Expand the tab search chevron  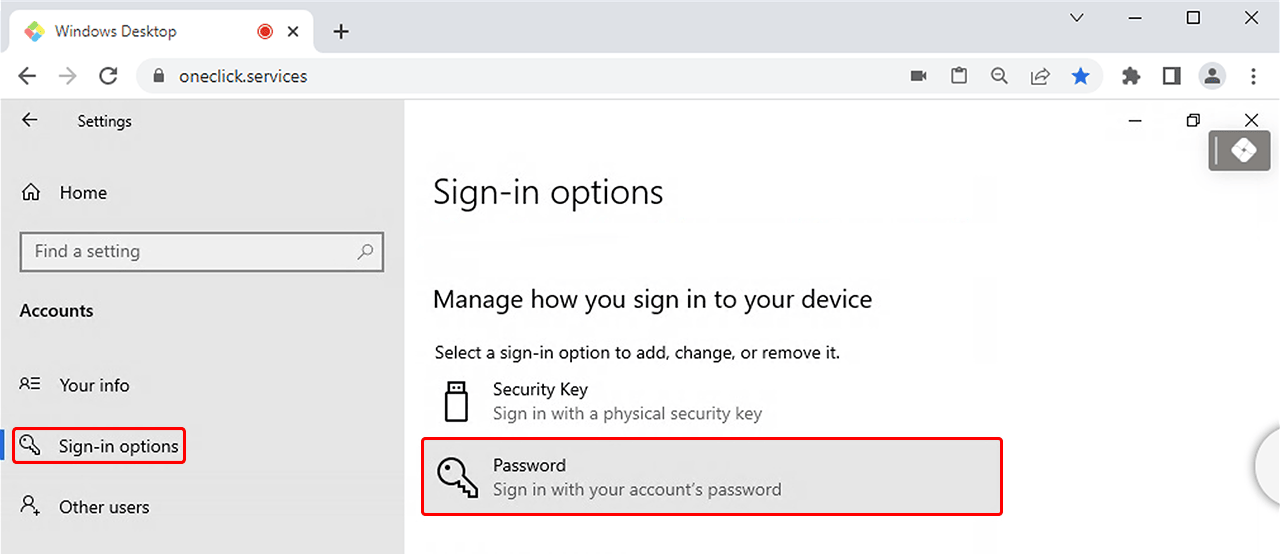[1077, 18]
